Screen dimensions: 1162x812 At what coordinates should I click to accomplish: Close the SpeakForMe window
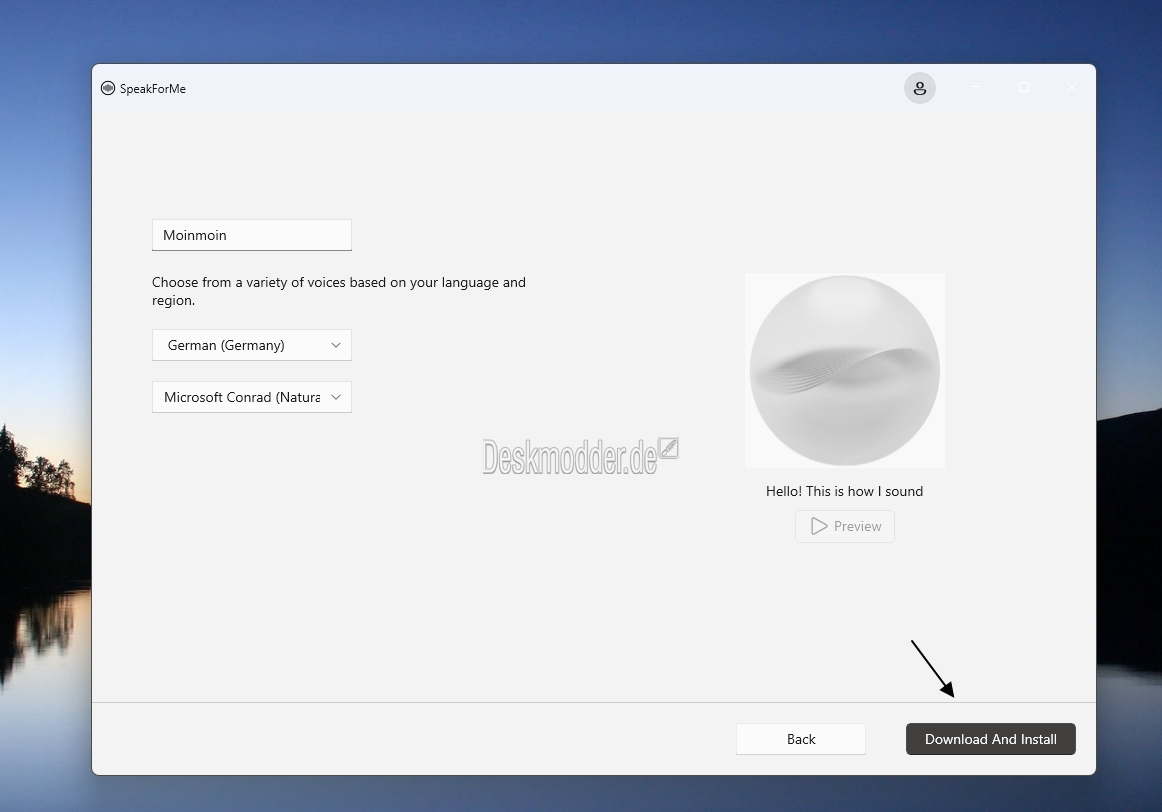(1072, 87)
